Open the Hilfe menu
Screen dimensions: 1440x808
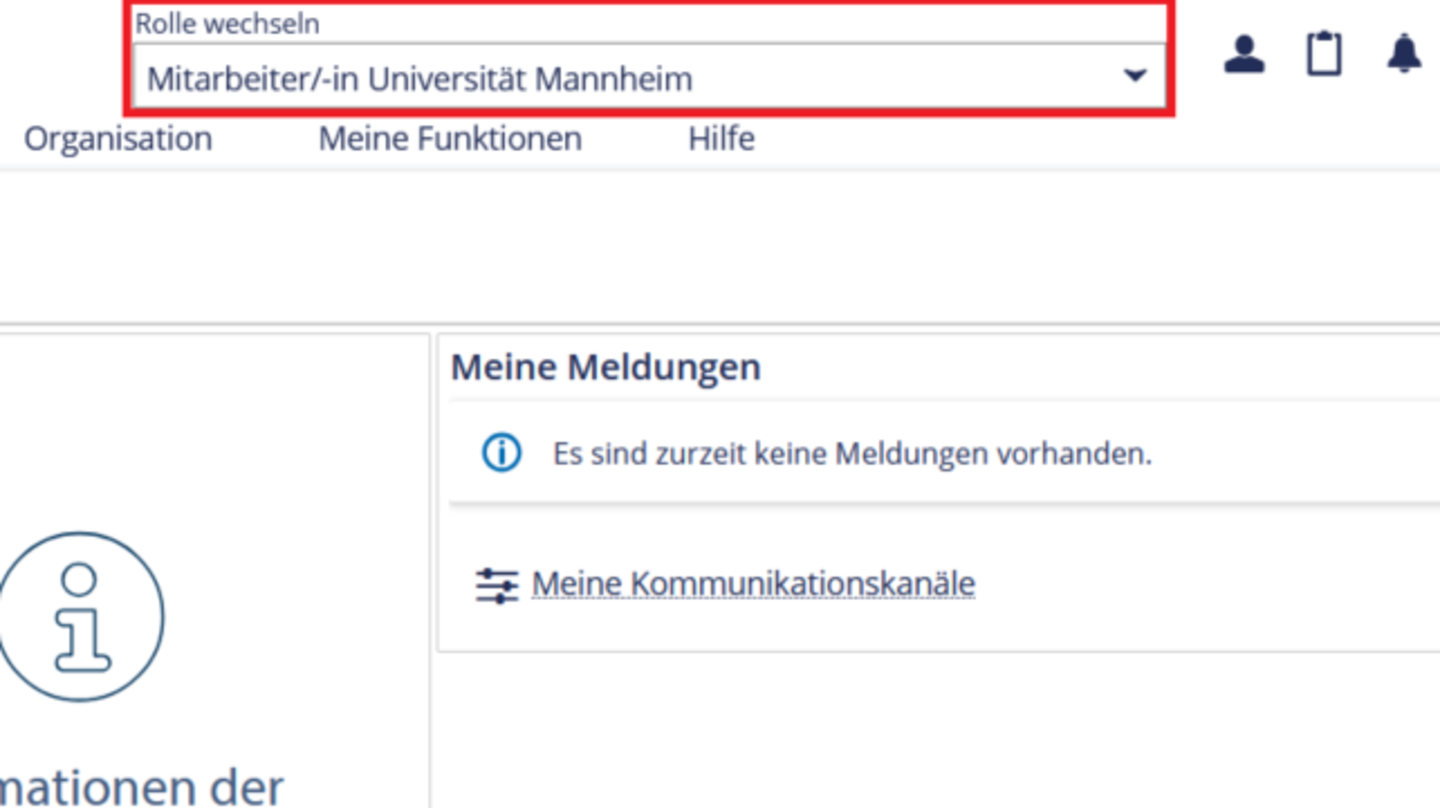(x=721, y=138)
